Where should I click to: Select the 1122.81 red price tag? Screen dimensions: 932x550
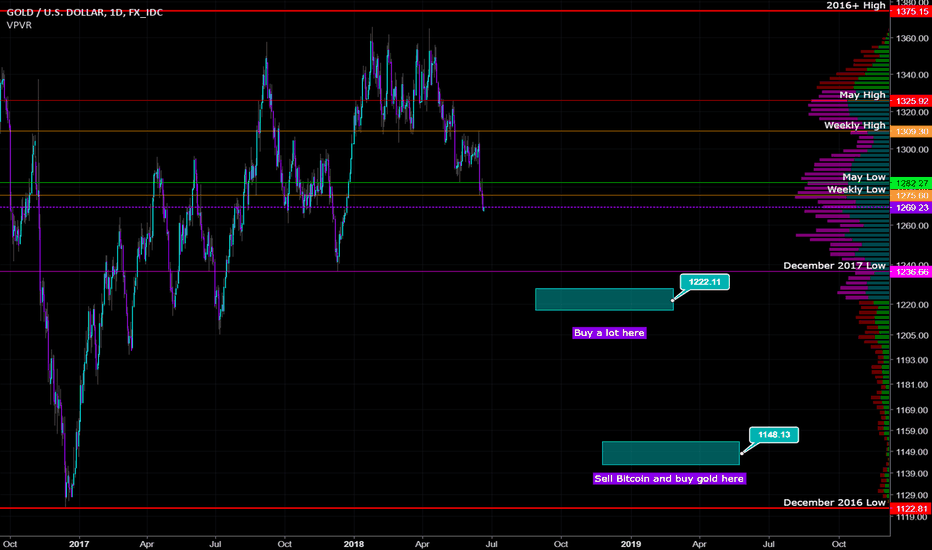(911, 509)
